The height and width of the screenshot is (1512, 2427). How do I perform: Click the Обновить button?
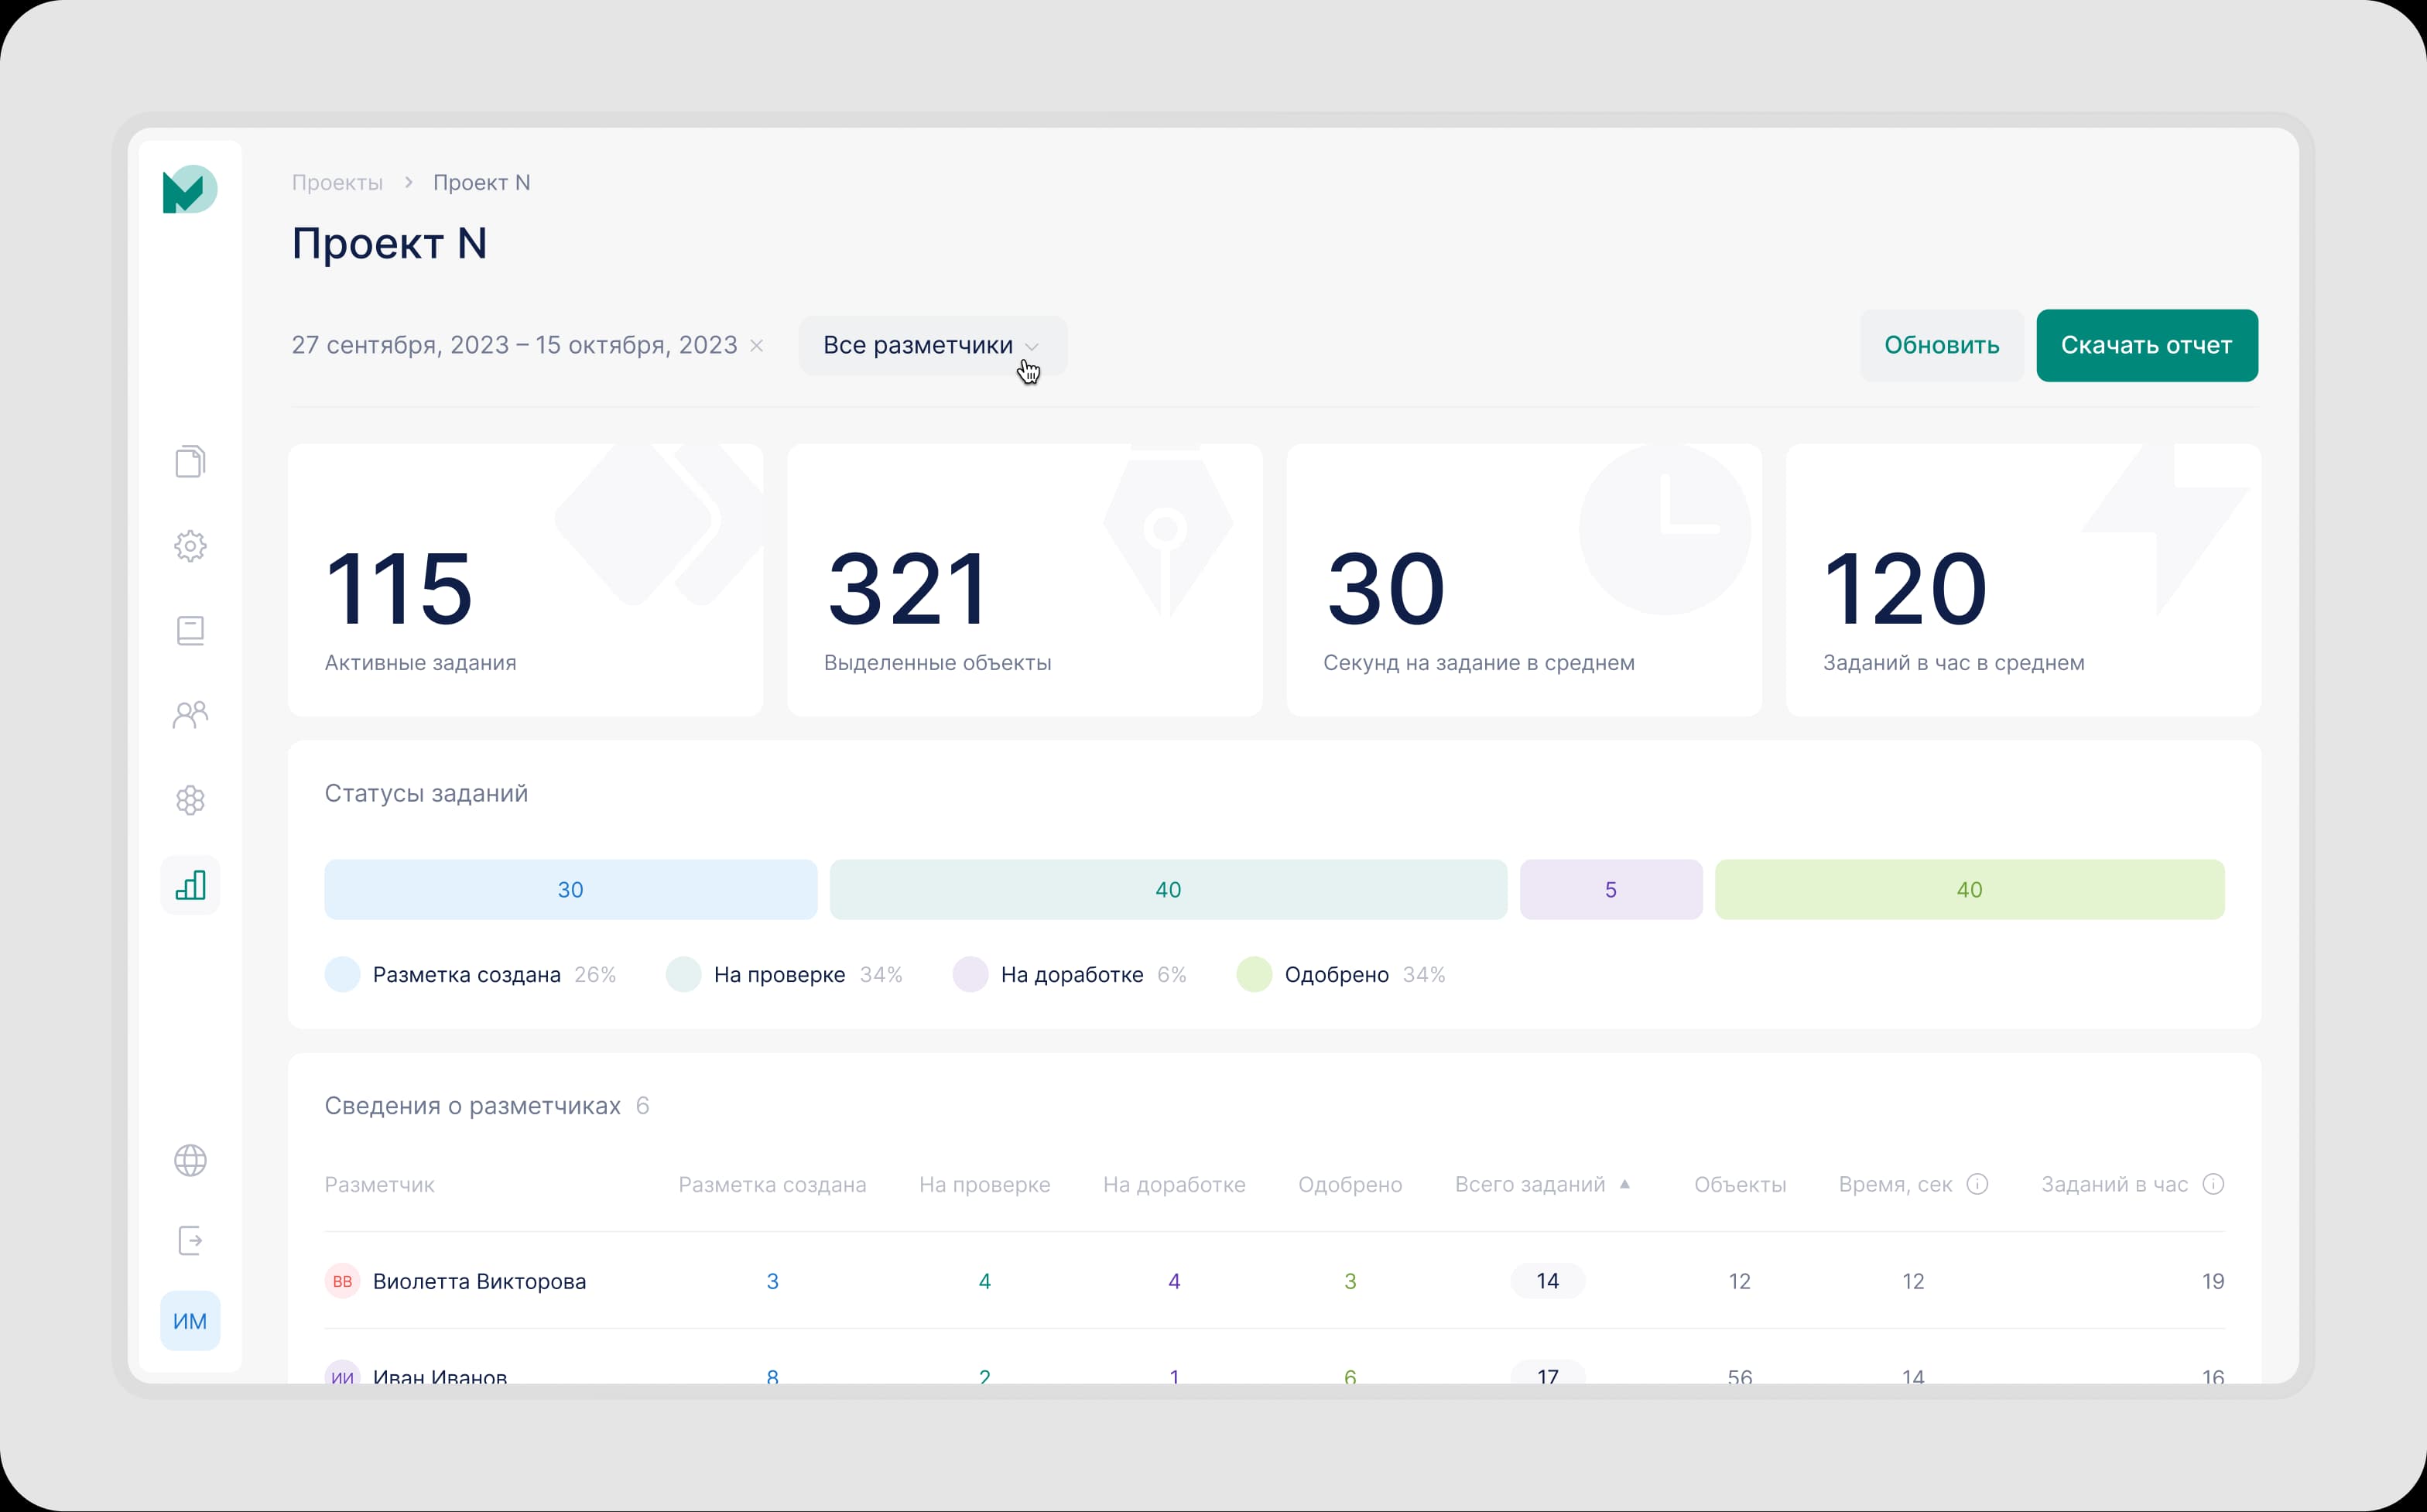[1941, 345]
